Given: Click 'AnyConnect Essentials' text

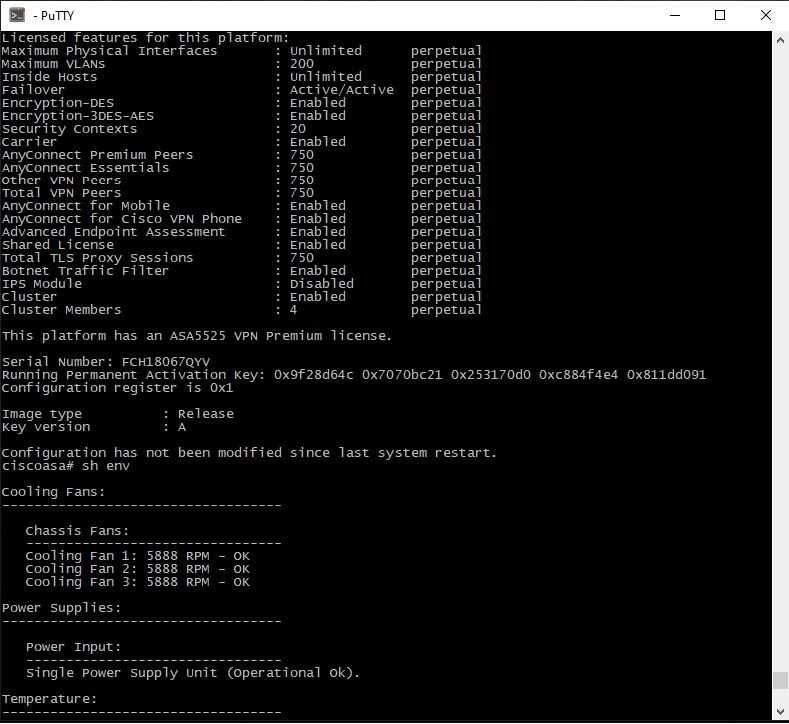Looking at the screenshot, I should click(x=86, y=168).
